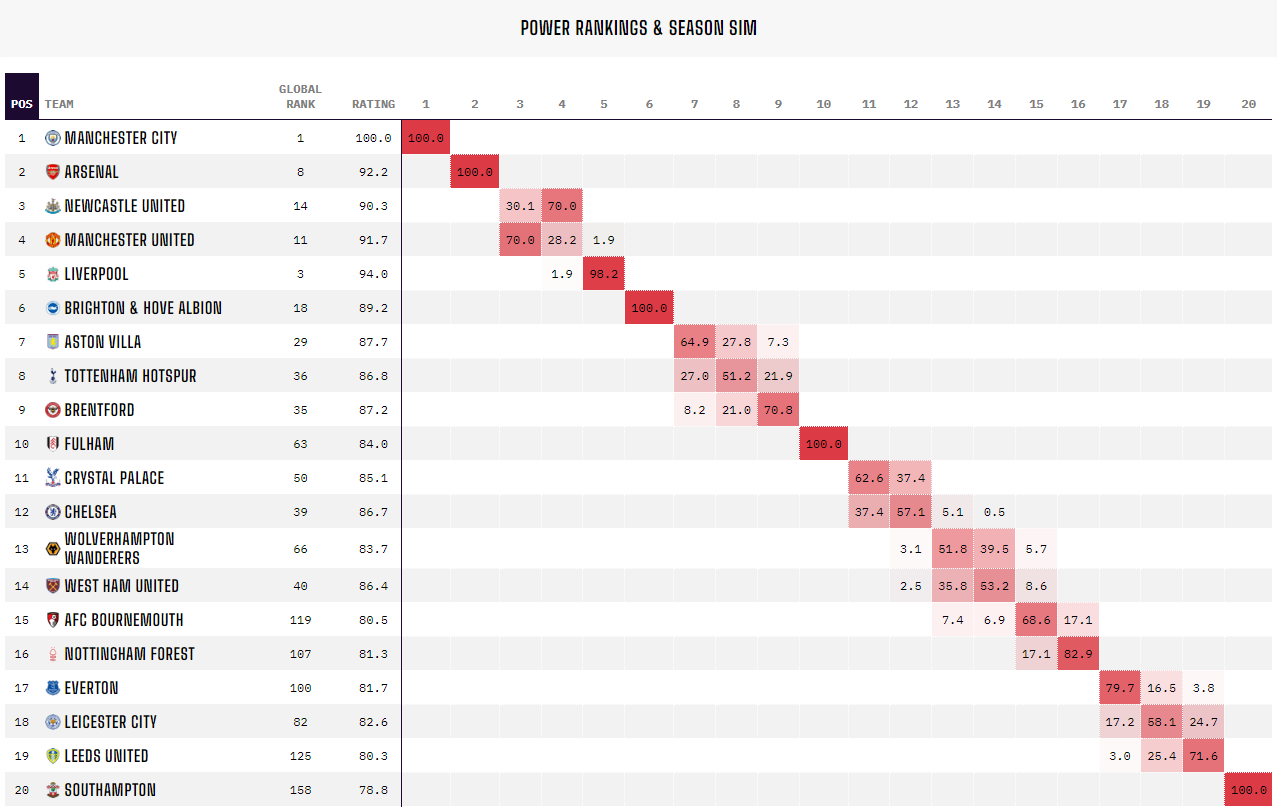The width and height of the screenshot is (1277, 808).
Task: Sort table by Rating column header
Action: point(373,104)
